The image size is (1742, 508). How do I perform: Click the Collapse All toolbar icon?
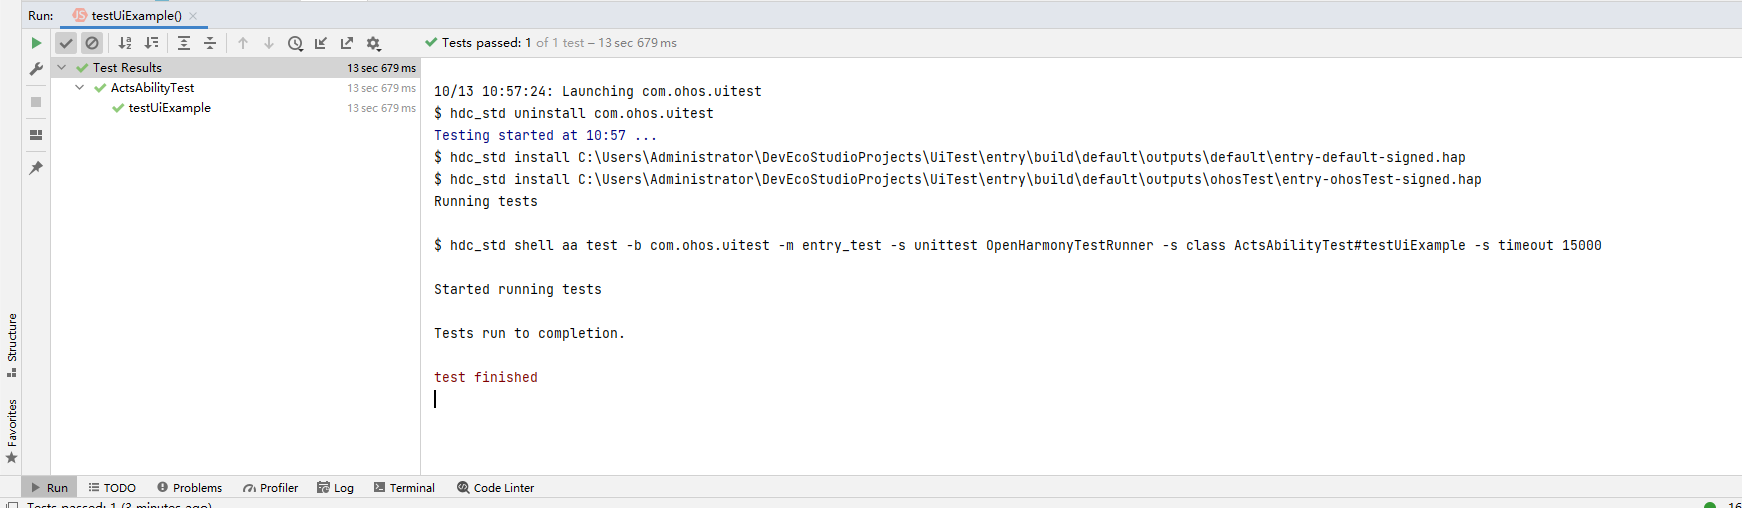click(x=210, y=43)
